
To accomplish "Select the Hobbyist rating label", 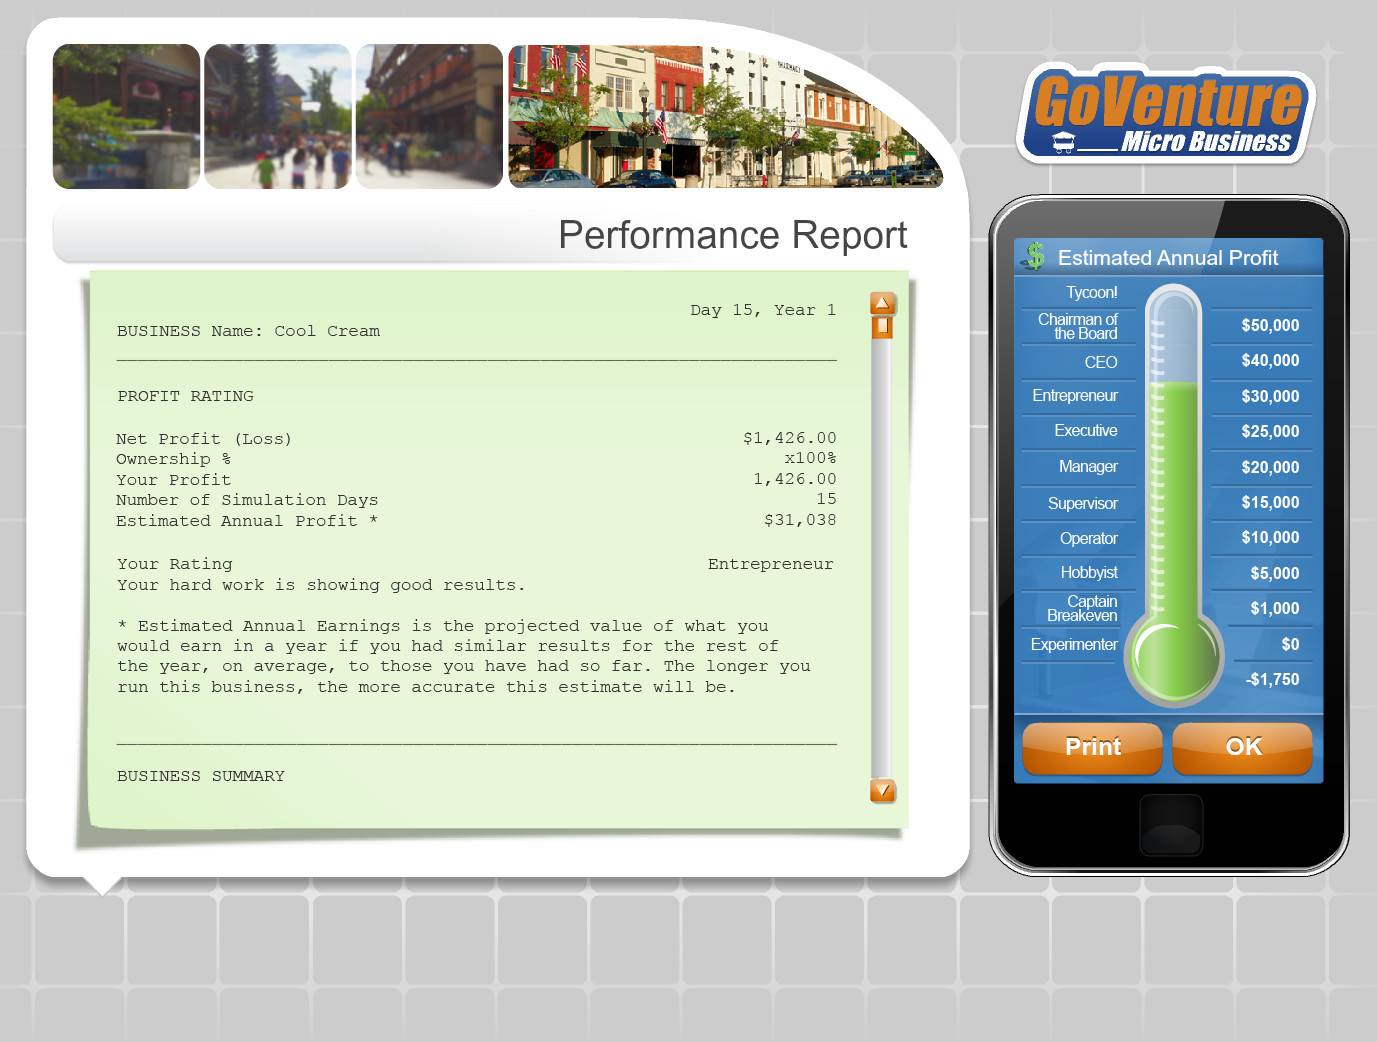I will [x=1089, y=572].
